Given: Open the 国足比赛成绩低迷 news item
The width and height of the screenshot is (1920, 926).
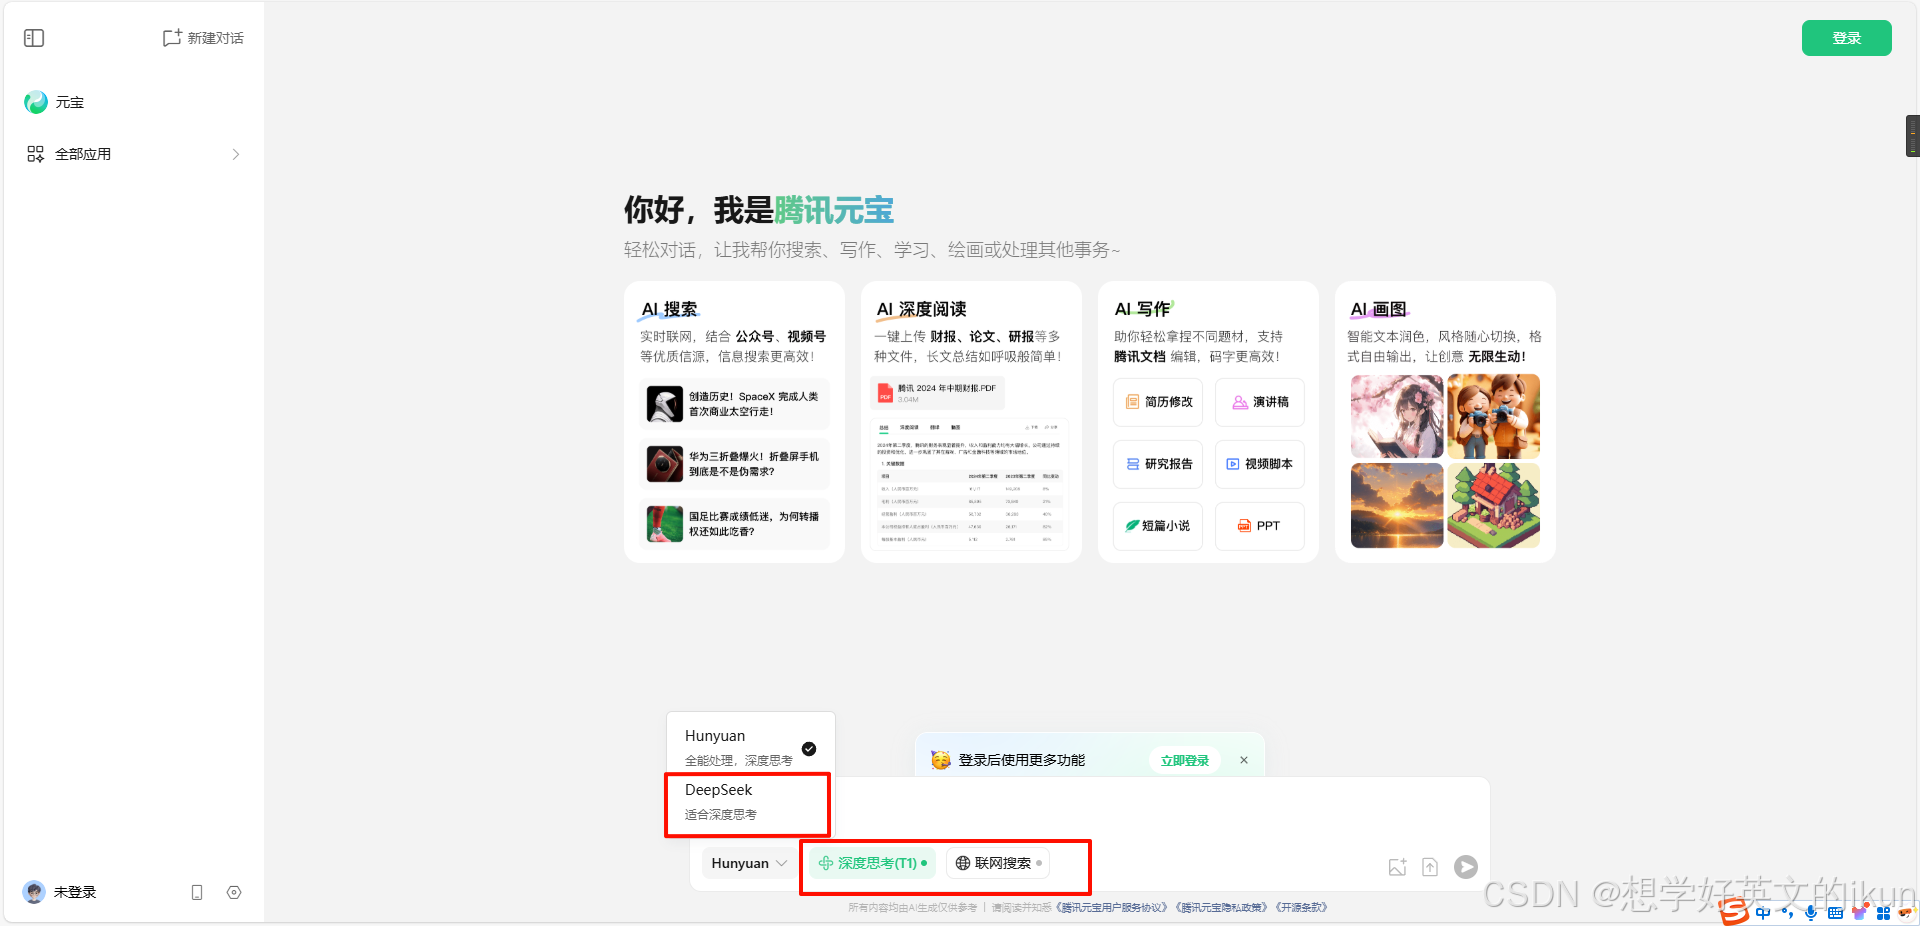Looking at the screenshot, I should click(734, 524).
